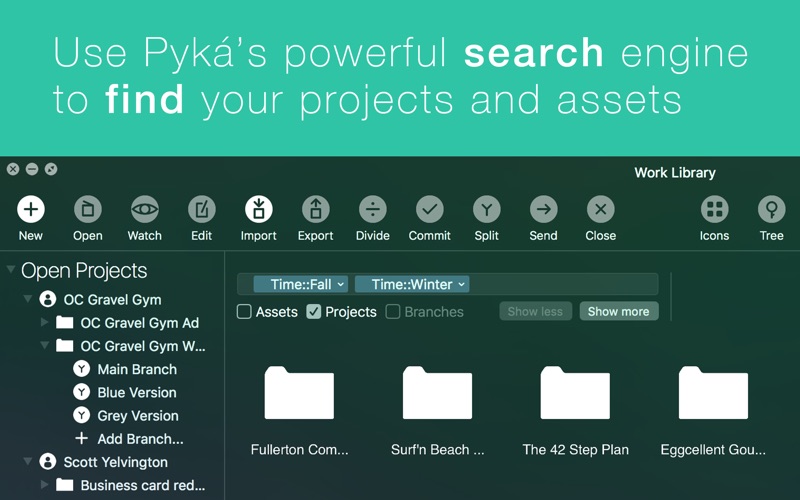The image size is (800, 500).
Task: Click the Grey Version branch icon
Action: click(x=82, y=415)
